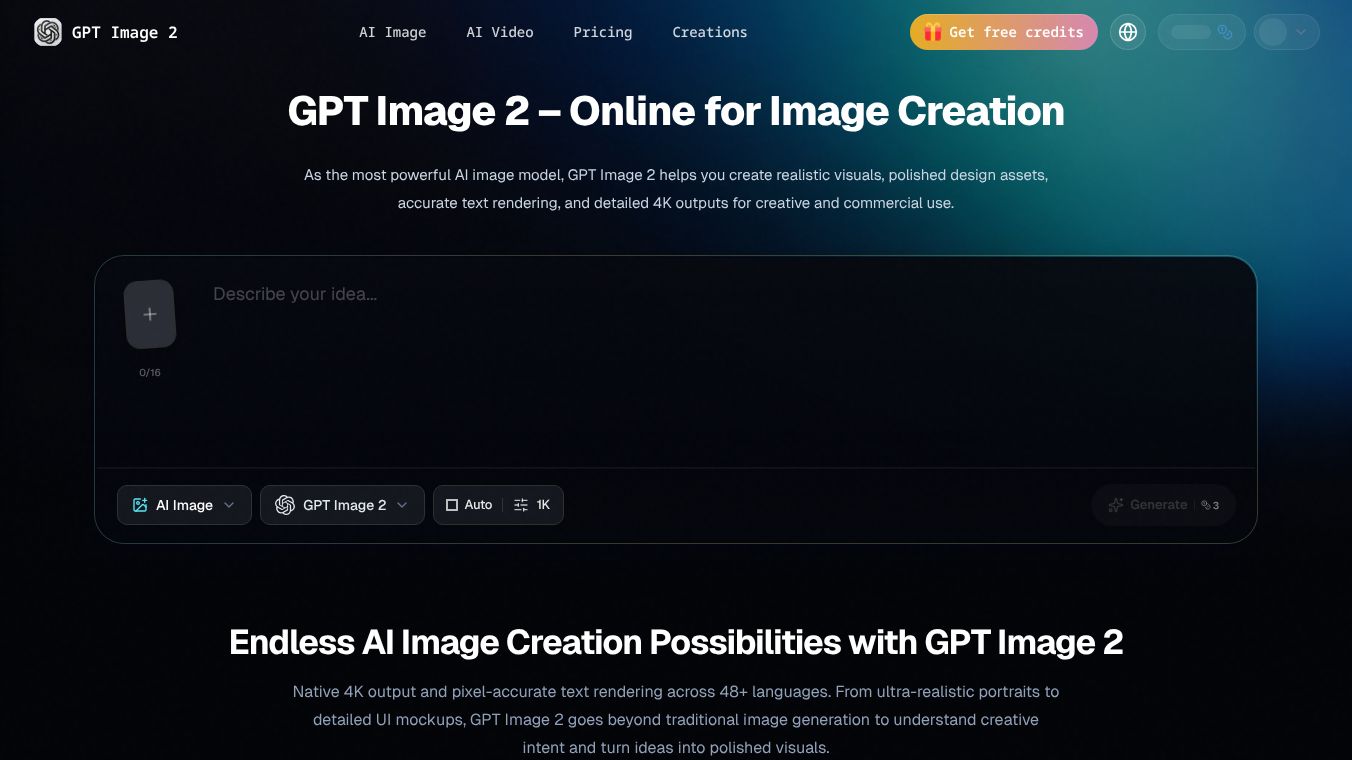Open the 1K resolution setting
Screen dimensions: 1352x760
pyautogui.click(x=532, y=505)
